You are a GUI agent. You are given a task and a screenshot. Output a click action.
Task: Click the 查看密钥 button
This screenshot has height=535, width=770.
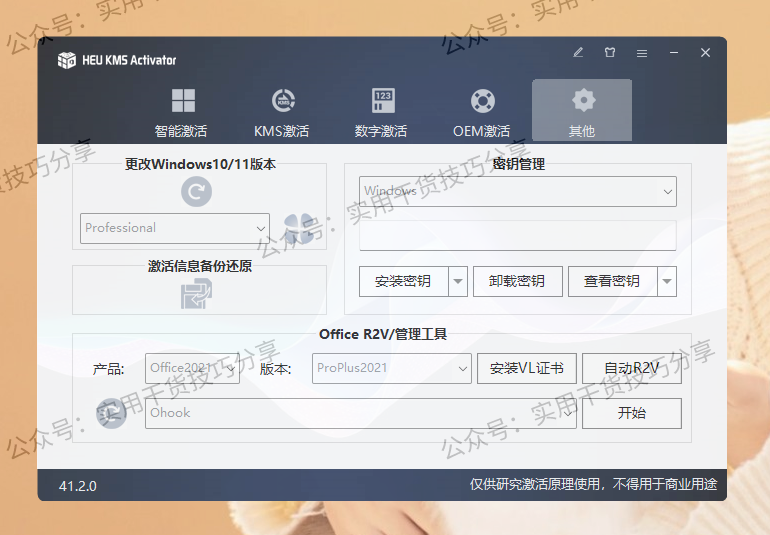coord(612,282)
